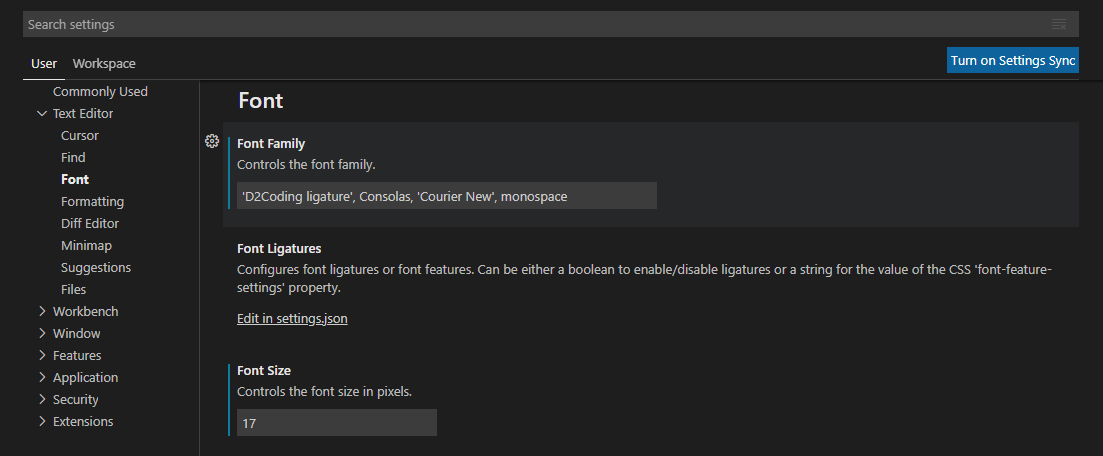Select Diff Editor in settings tree
Image resolution: width=1103 pixels, height=456 pixels.
[x=90, y=223]
